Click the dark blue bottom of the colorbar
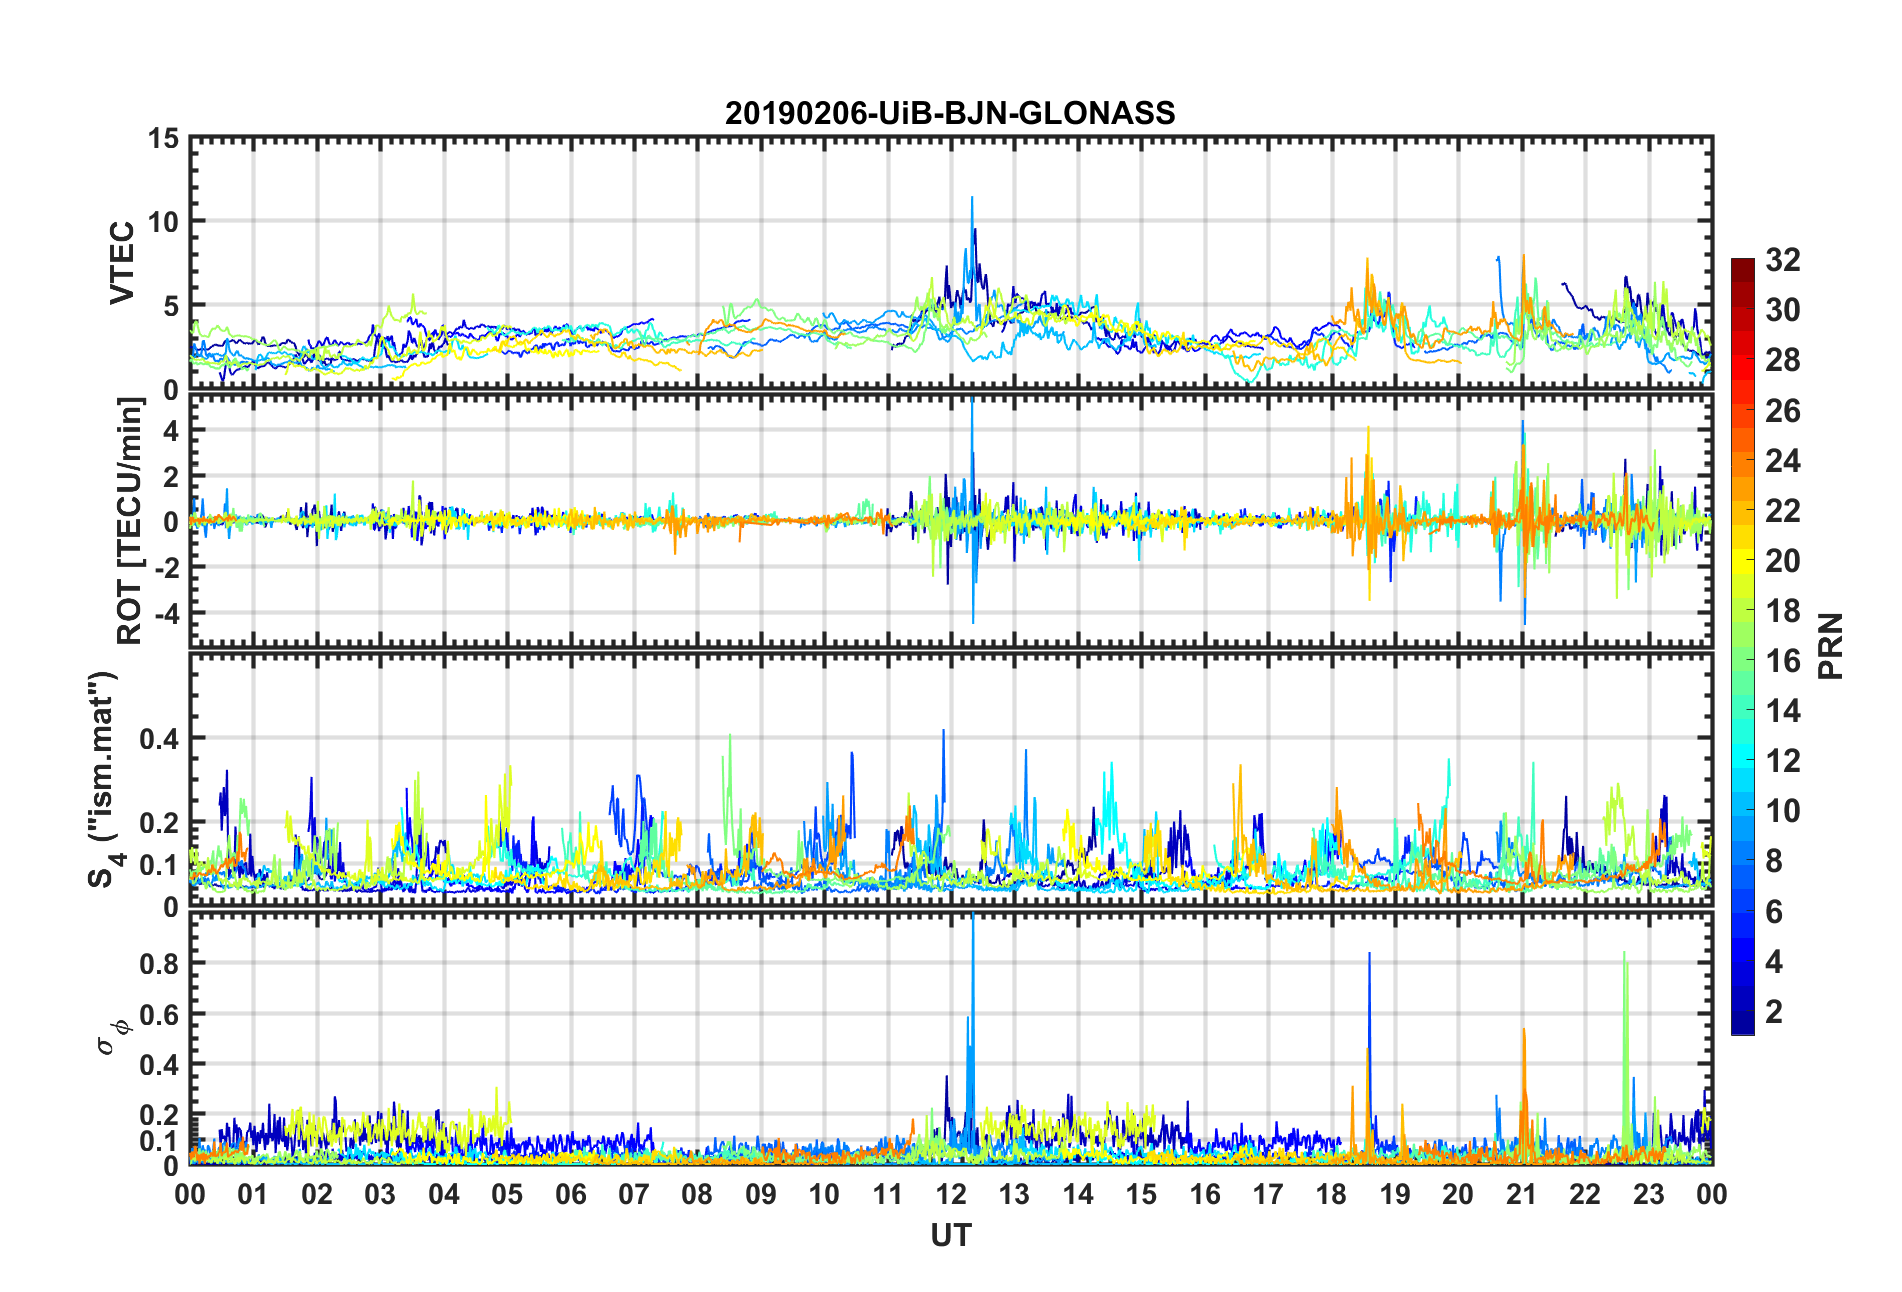Screen dimensions: 1902x1292 click(x=1742, y=1023)
